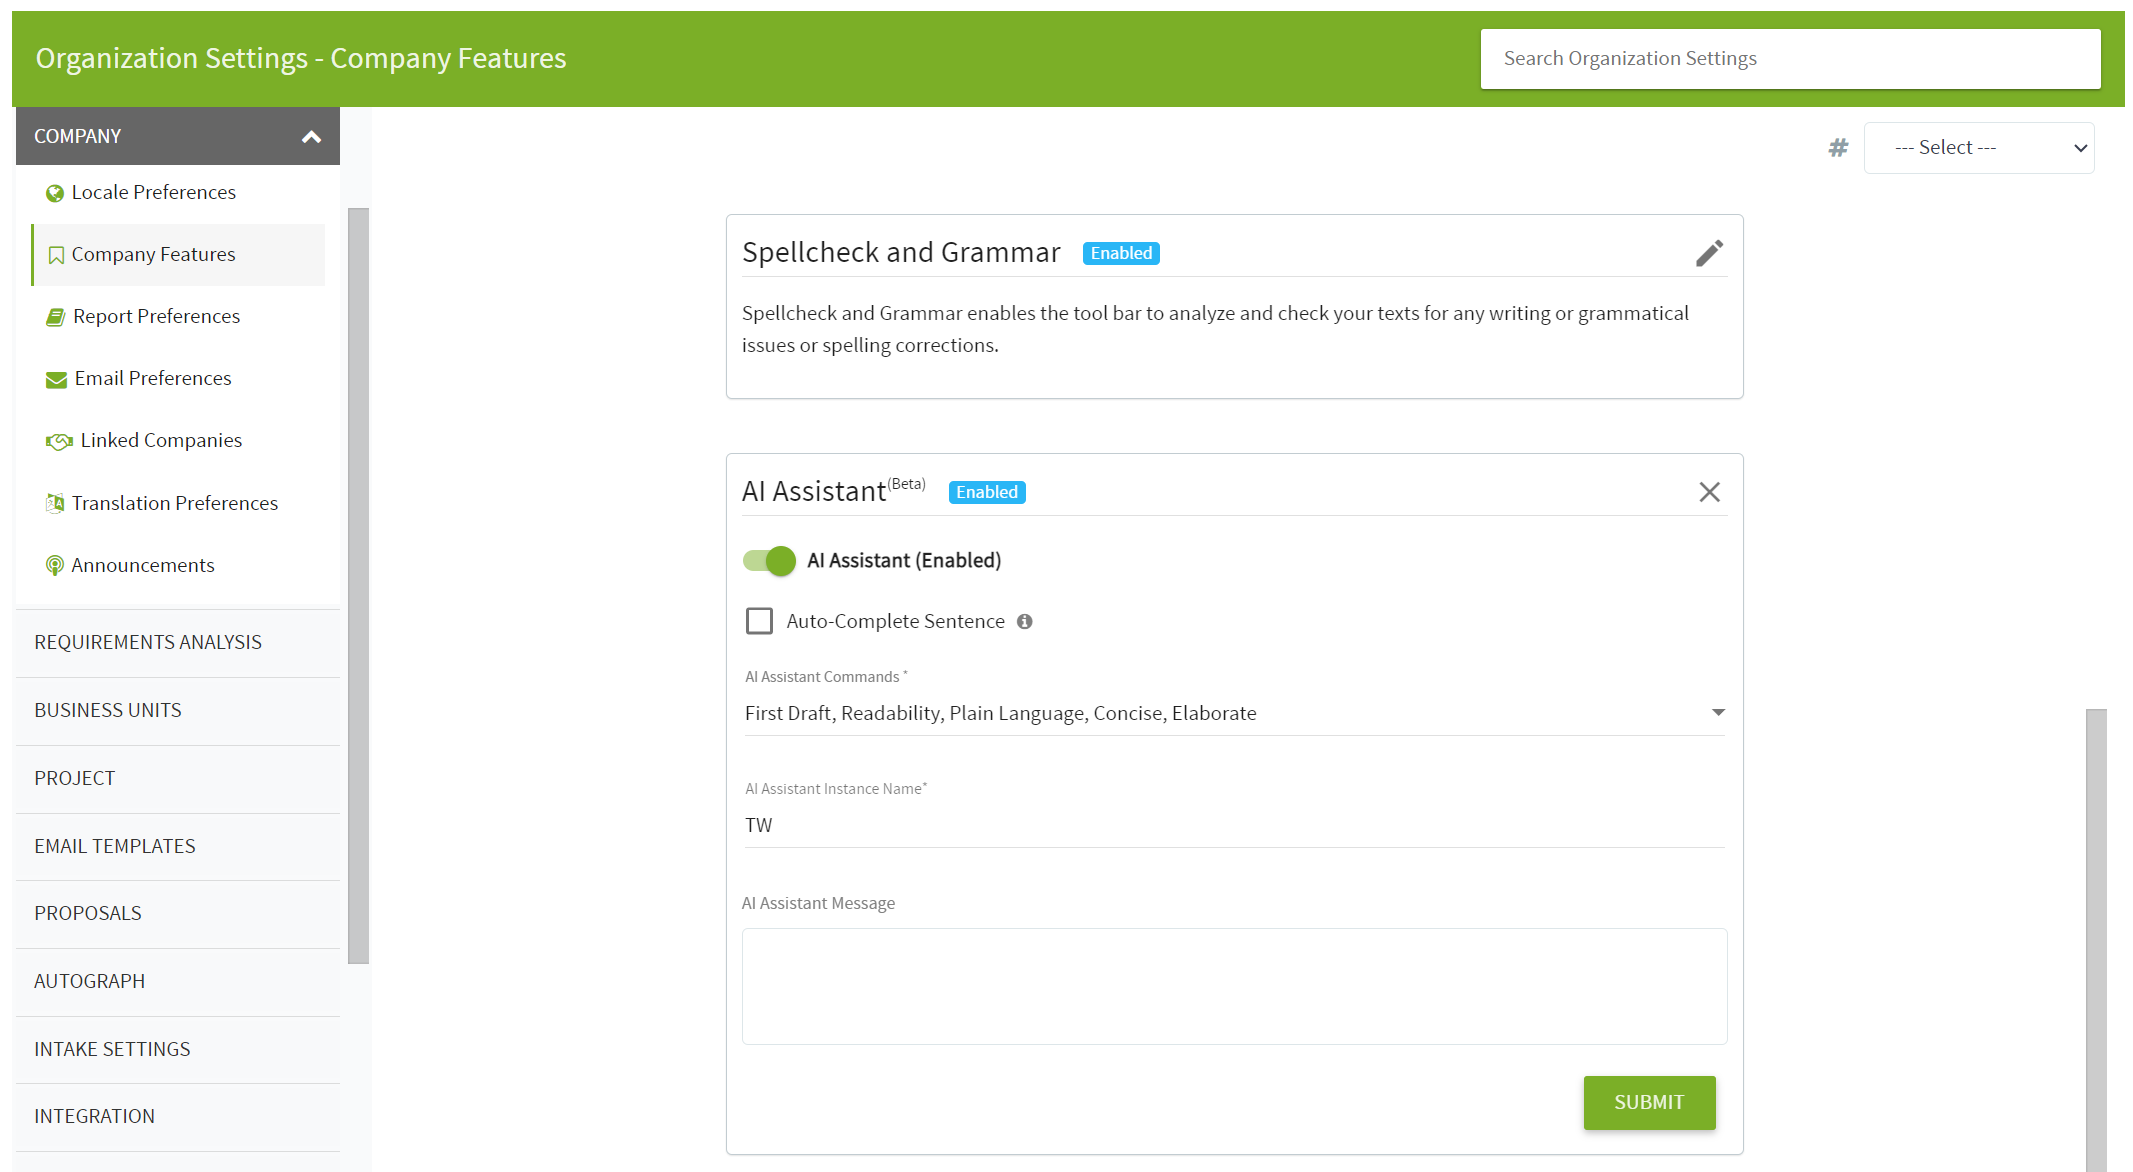Image resolution: width=2133 pixels, height=1172 pixels.
Task: Click the hashtag icon near the select dropdown
Action: pyautogui.click(x=1838, y=147)
